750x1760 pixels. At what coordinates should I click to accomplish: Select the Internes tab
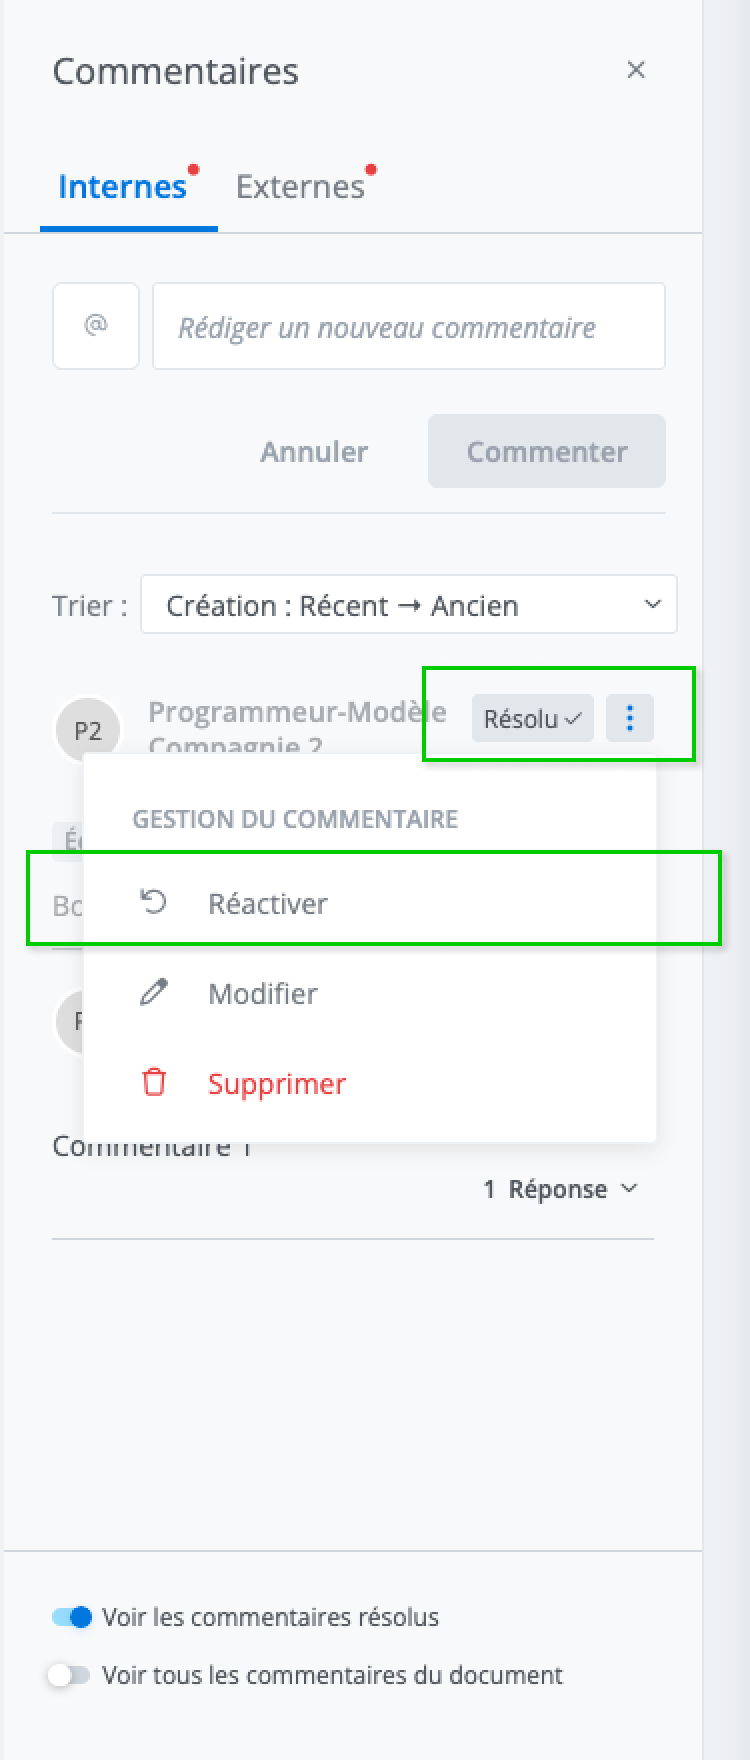(x=123, y=187)
